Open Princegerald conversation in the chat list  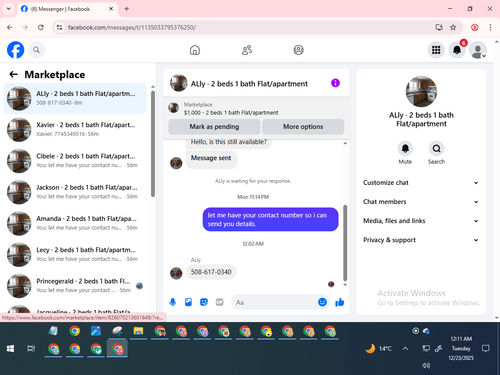pos(75,286)
